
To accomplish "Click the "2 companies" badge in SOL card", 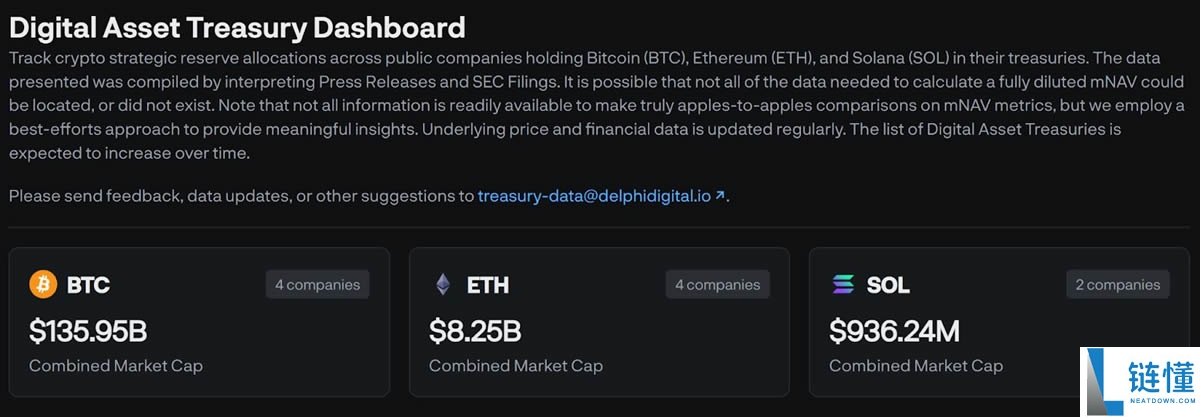I will click(x=1117, y=285).
